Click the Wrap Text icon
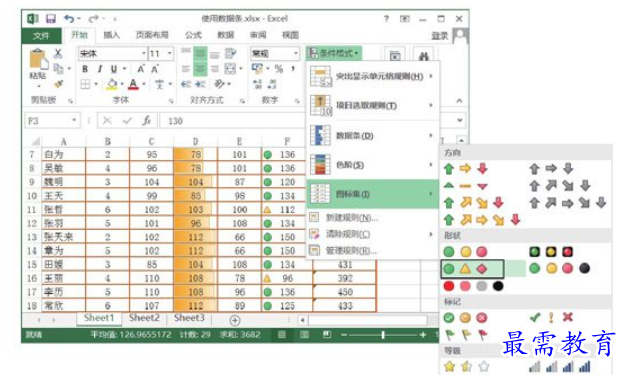This screenshot has width=624, height=375. 230,53
